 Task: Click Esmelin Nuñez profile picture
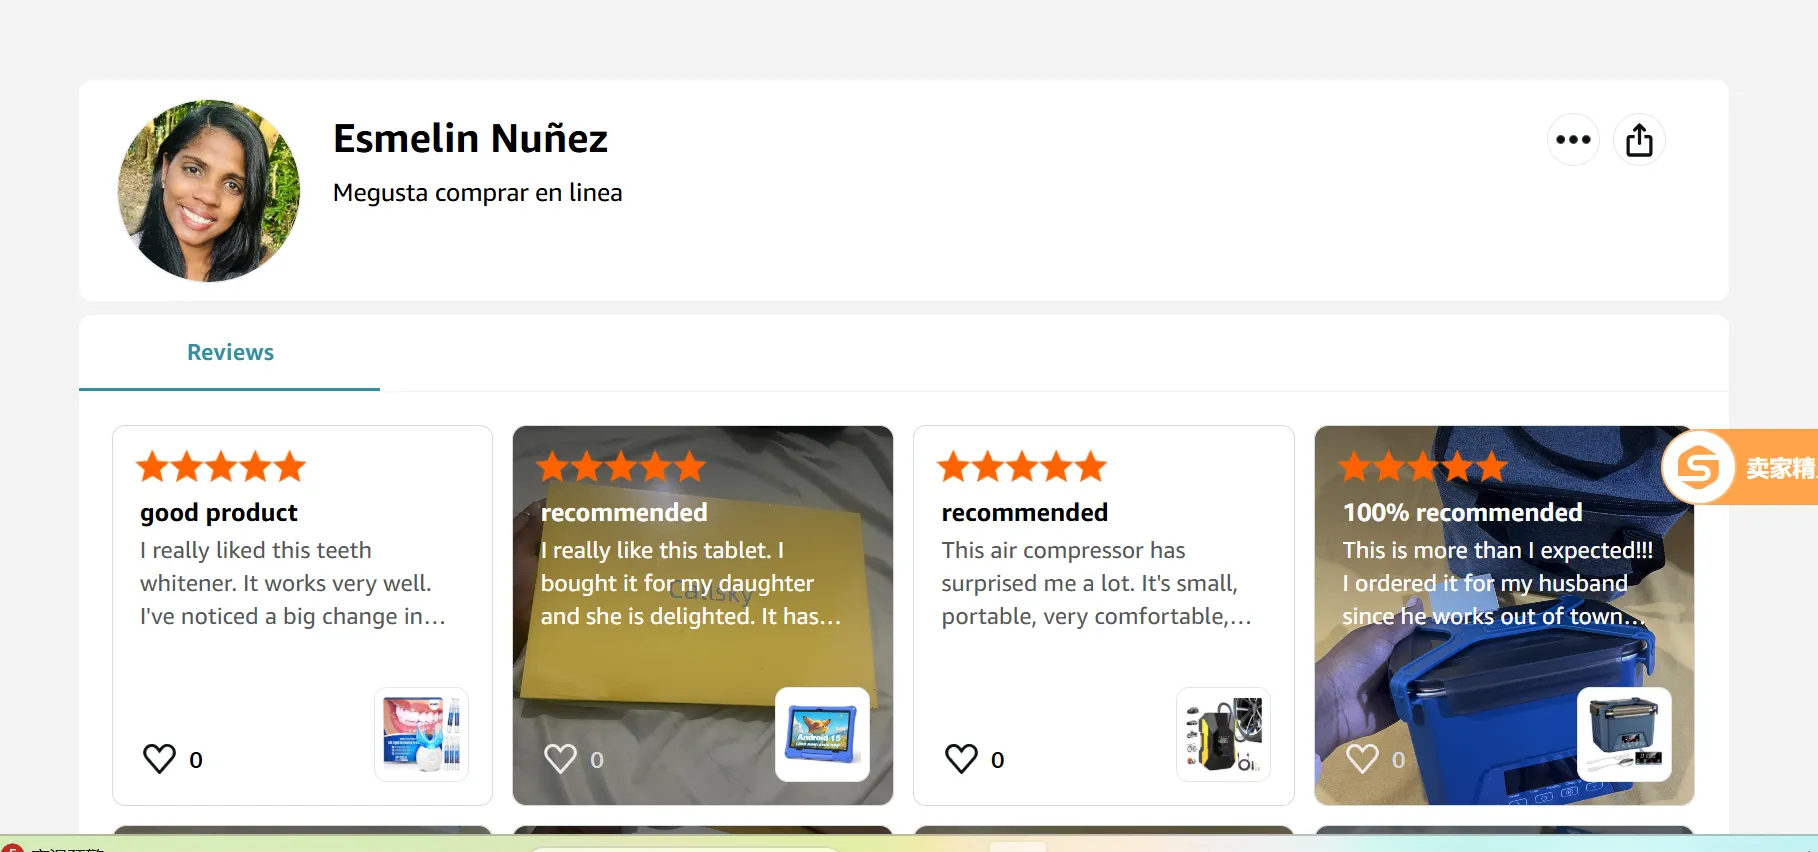tap(209, 190)
